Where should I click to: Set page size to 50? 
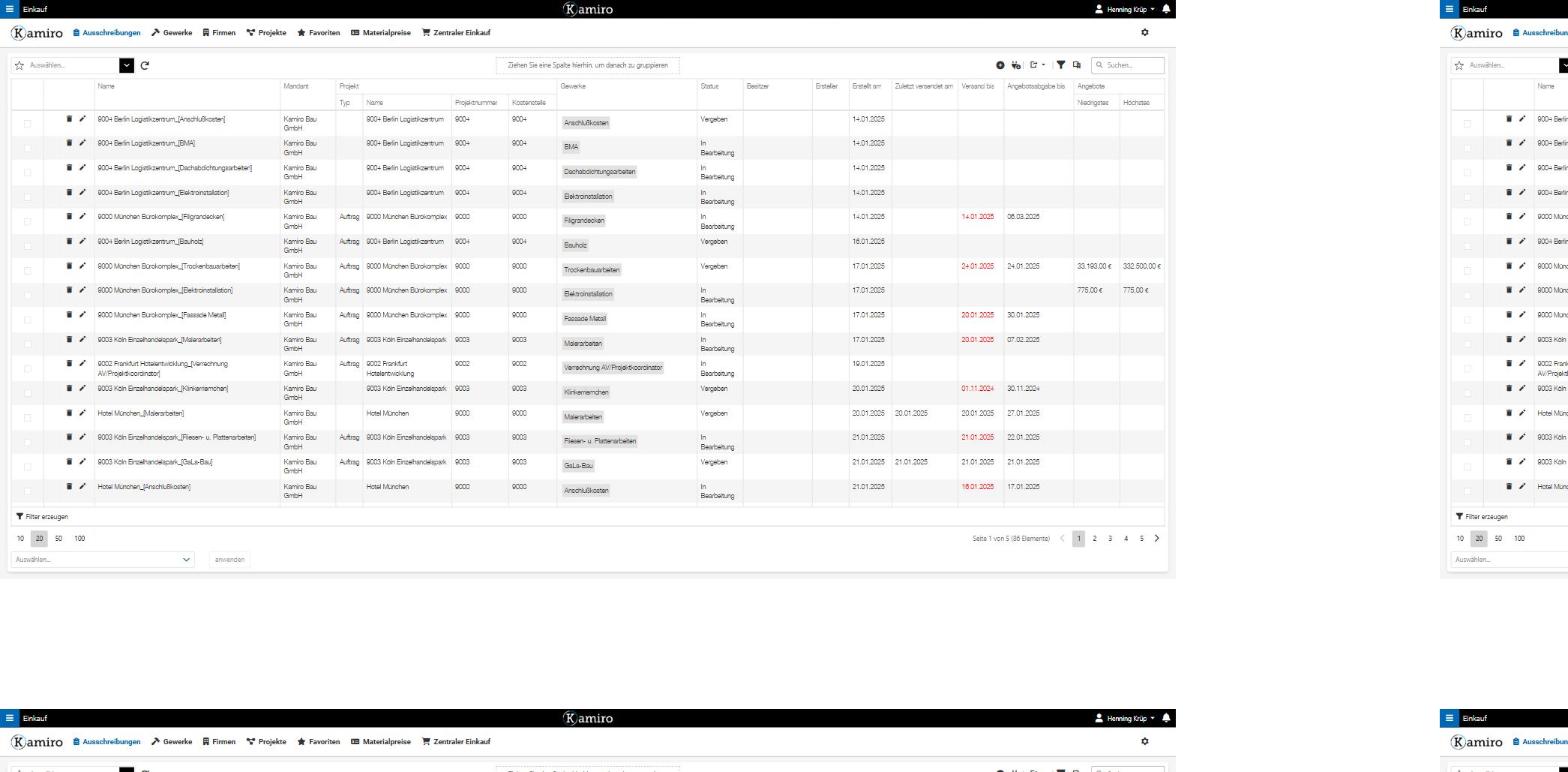tap(58, 539)
